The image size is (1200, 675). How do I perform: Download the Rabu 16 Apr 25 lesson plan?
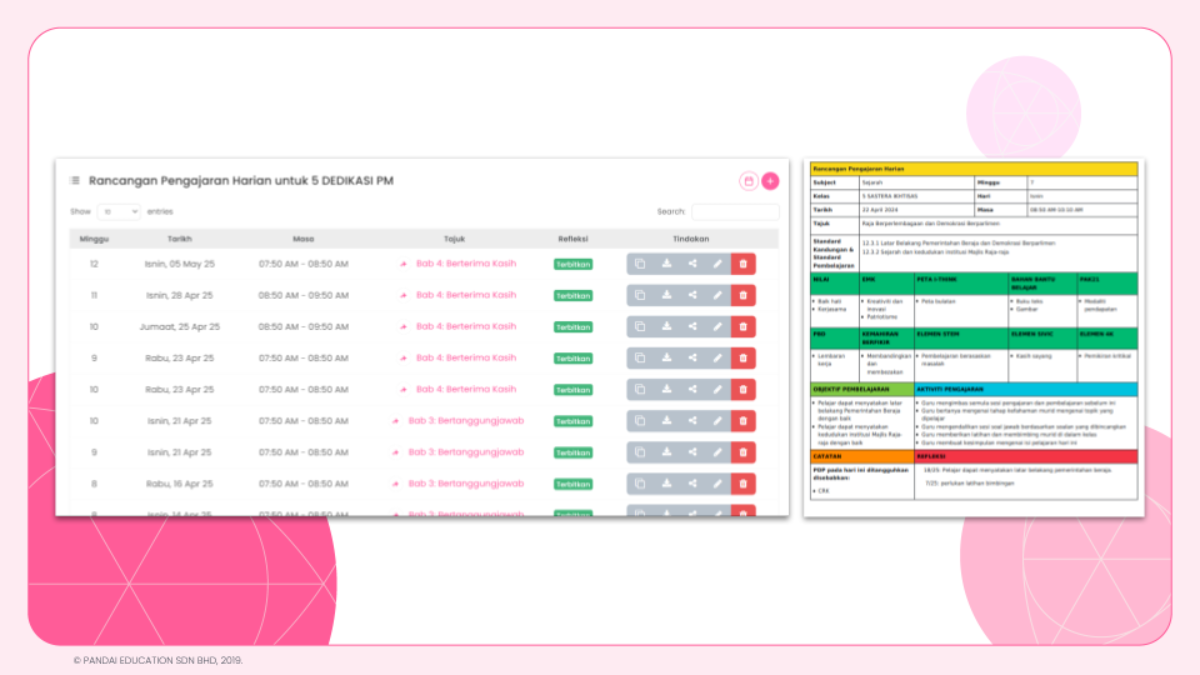(666, 484)
